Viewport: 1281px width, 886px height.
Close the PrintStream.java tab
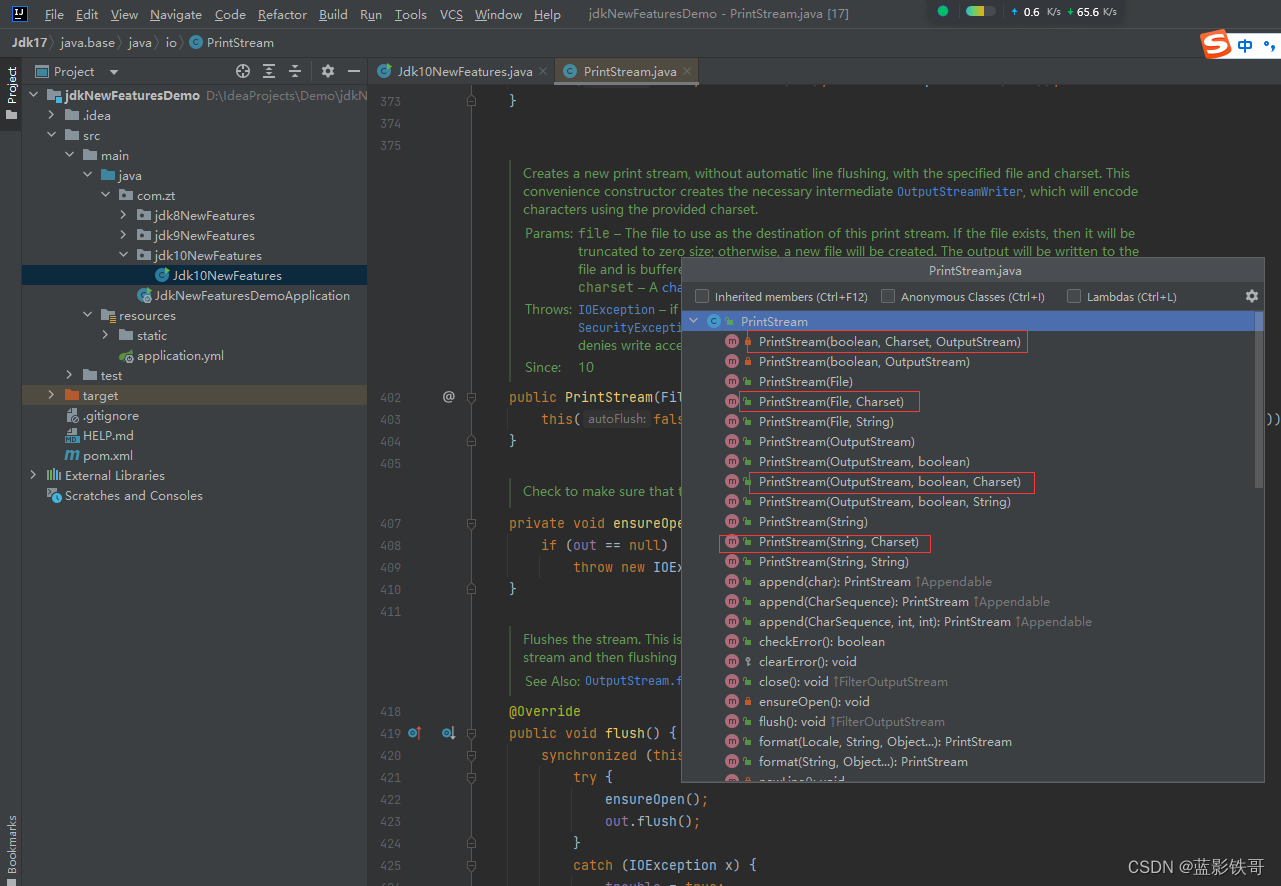687,71
